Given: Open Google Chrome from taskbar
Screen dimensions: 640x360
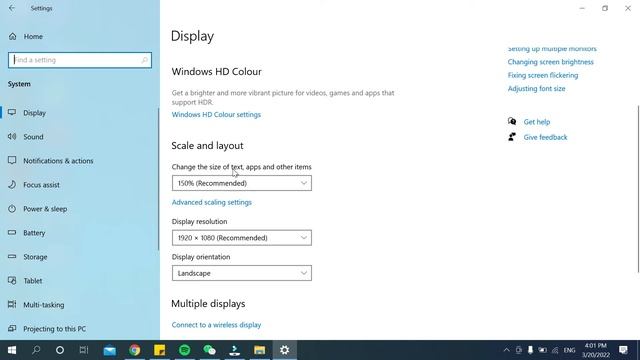Looking at the screenshot, I should [x=135, y=350].
